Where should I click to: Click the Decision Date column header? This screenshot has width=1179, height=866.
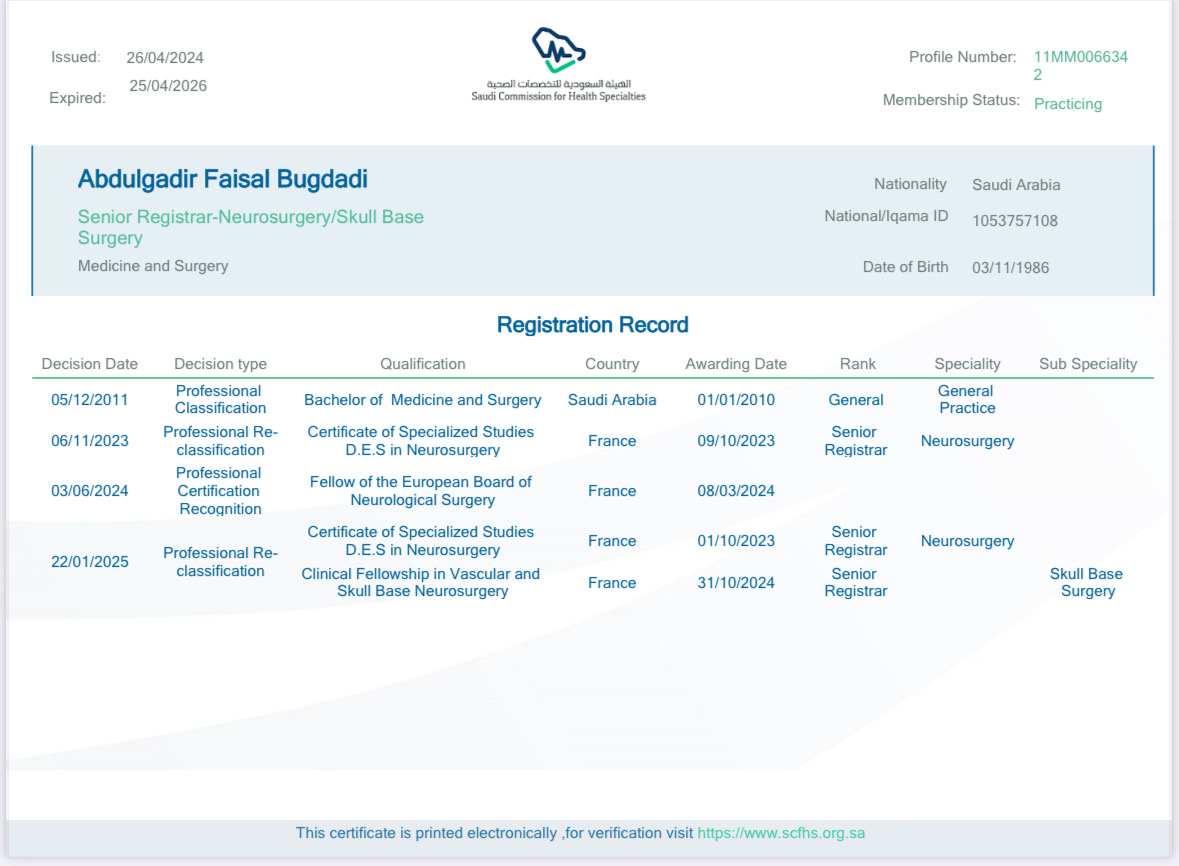click(x=90, y=364)
